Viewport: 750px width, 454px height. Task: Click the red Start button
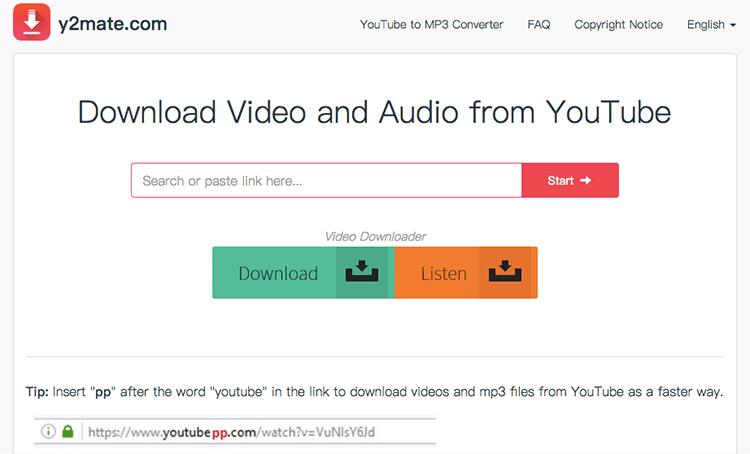tap(570, 180)
